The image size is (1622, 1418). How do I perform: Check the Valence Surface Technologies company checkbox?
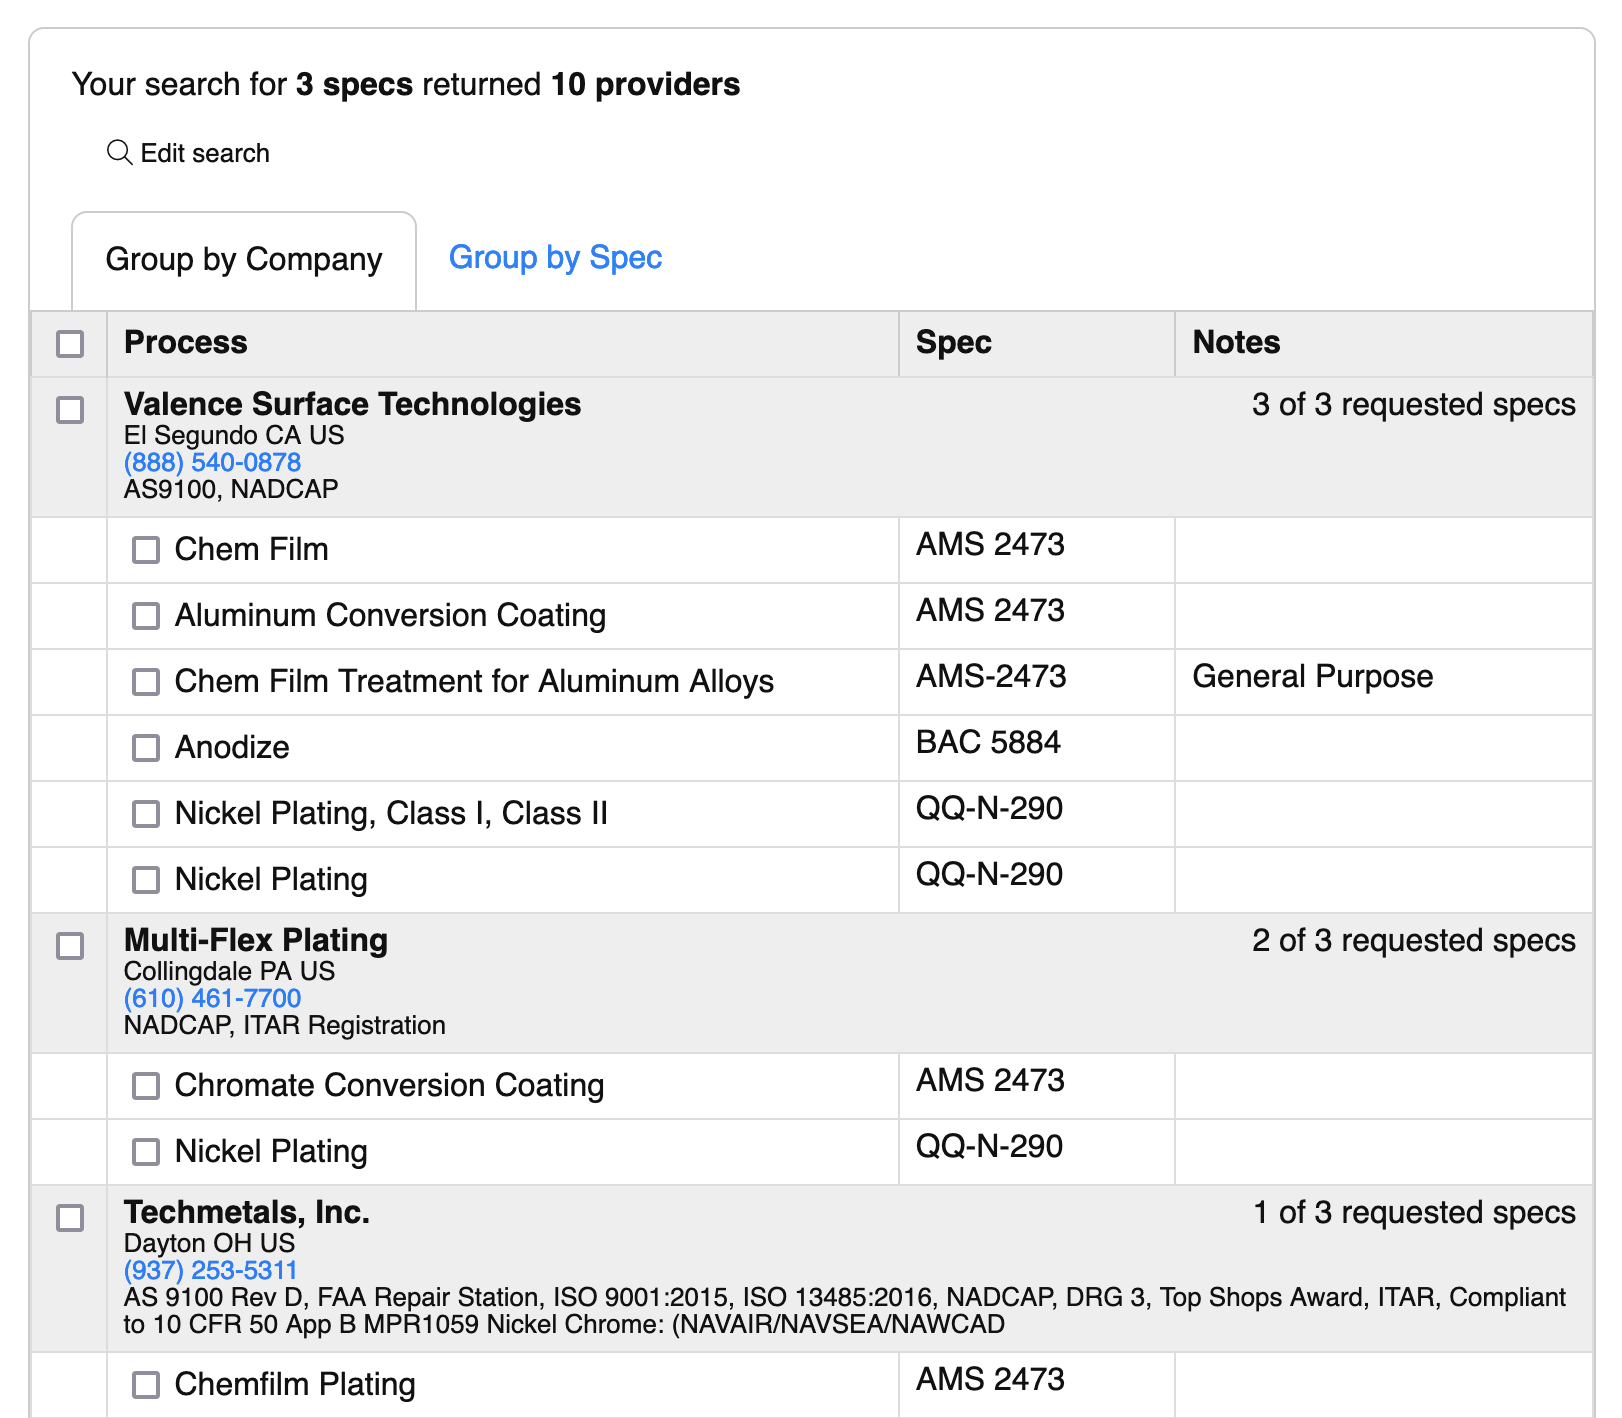click(69, 410)
